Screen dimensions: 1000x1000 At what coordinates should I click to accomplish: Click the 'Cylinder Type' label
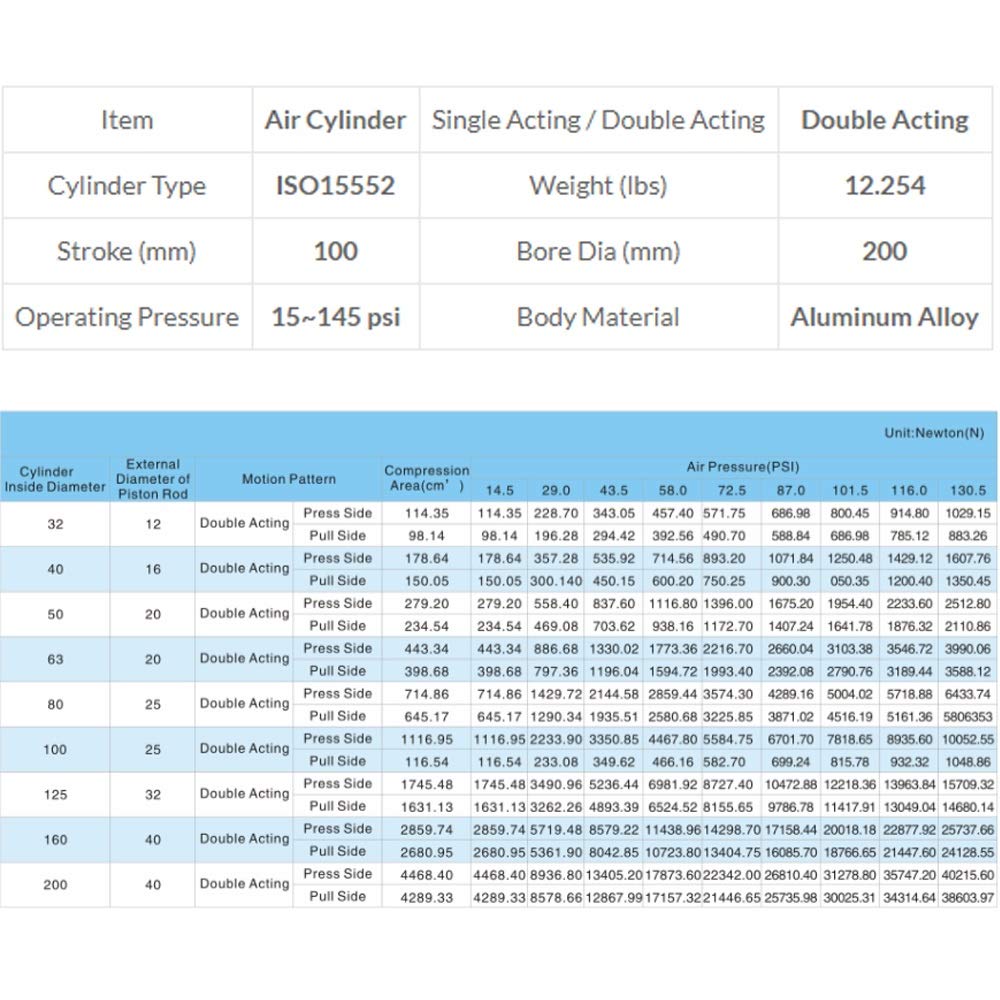tap(126, 186)
